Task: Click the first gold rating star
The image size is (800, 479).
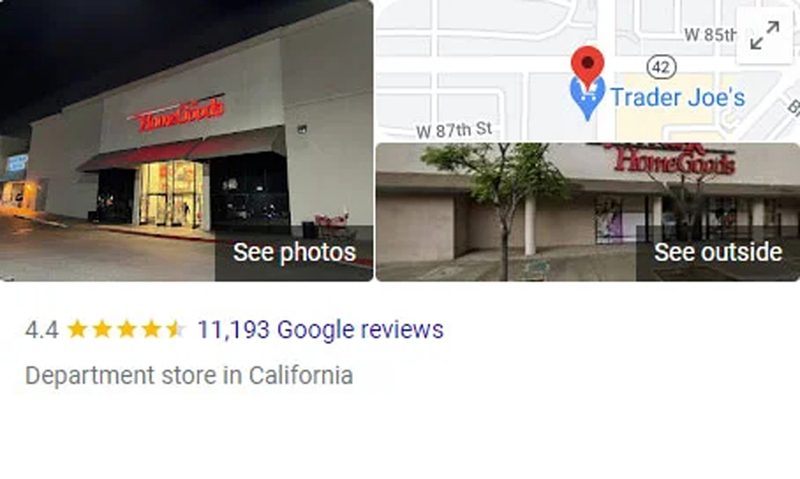Action: coord(77,330)
